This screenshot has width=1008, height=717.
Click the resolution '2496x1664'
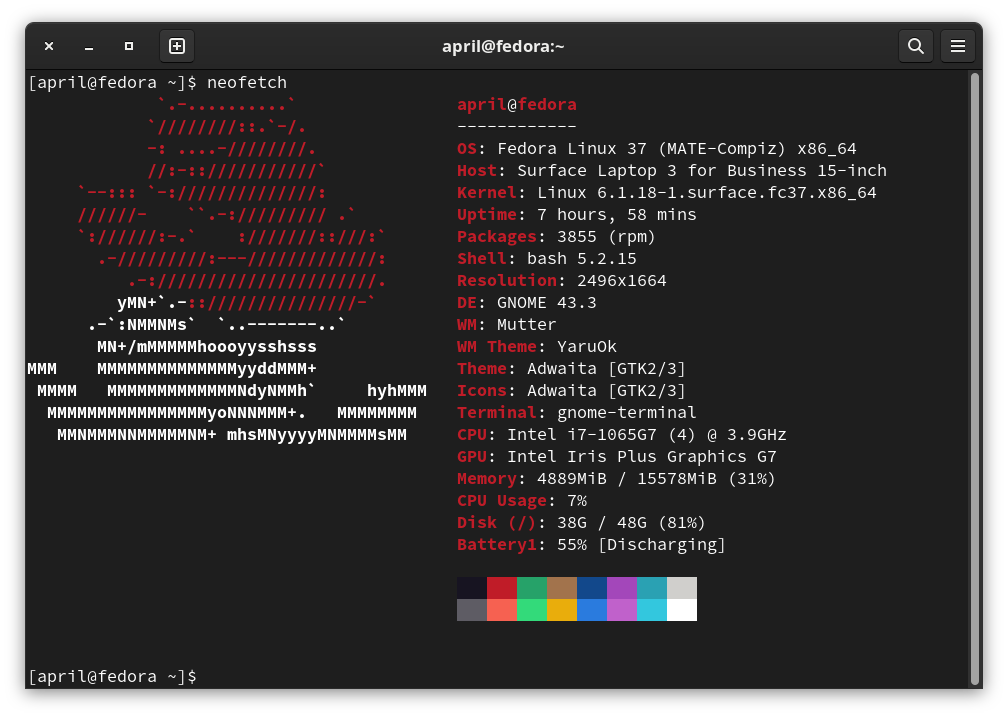(x=622, y=280)
